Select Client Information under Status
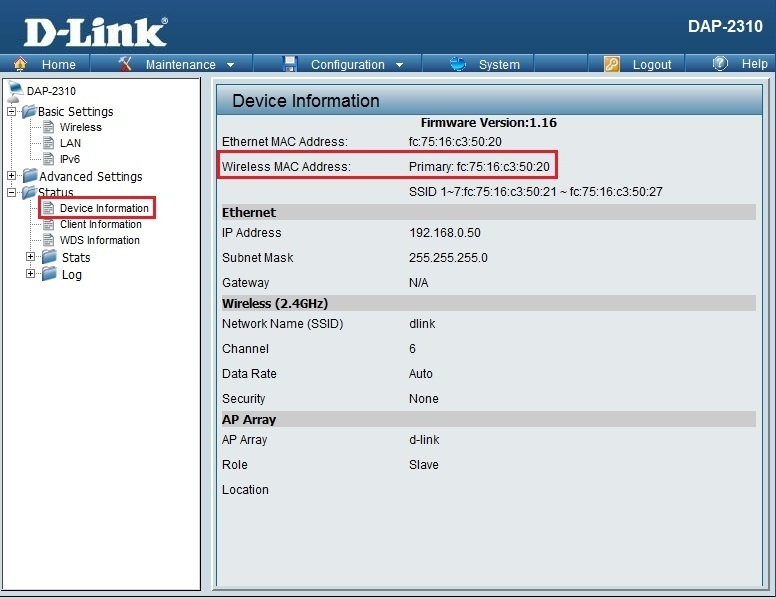Image resolution: width=776 pixels, height=599 pixels. pyautogui.click(x=100, y=224)
